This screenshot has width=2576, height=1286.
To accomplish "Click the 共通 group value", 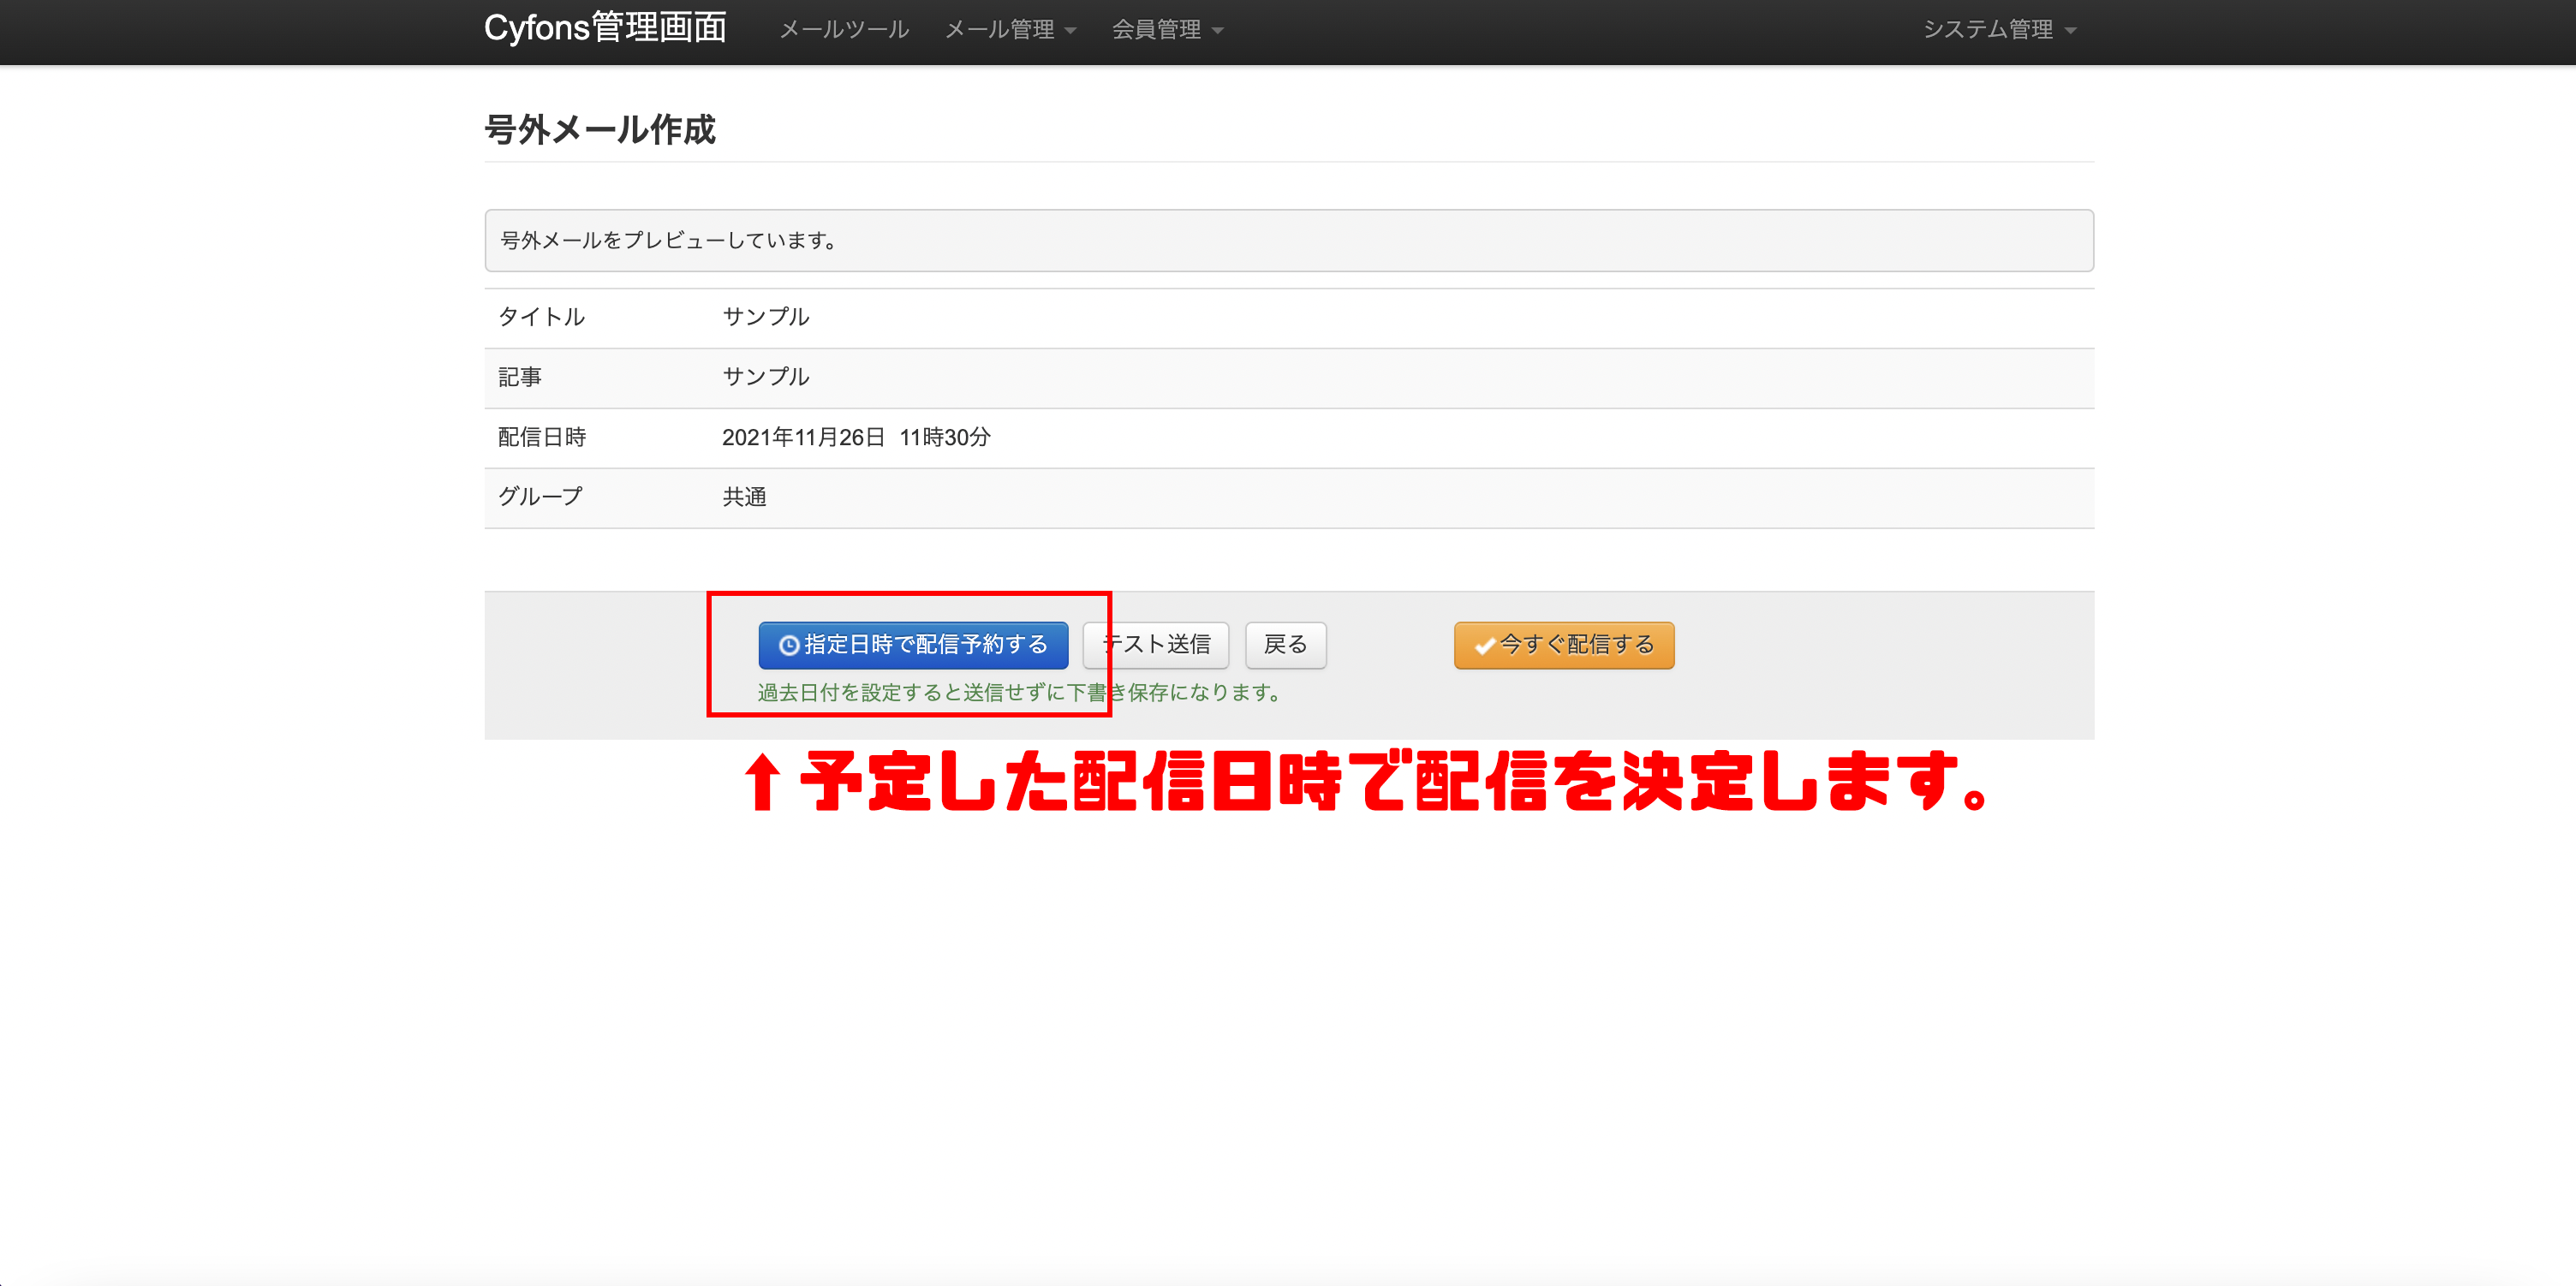I will tap(744, 497).
